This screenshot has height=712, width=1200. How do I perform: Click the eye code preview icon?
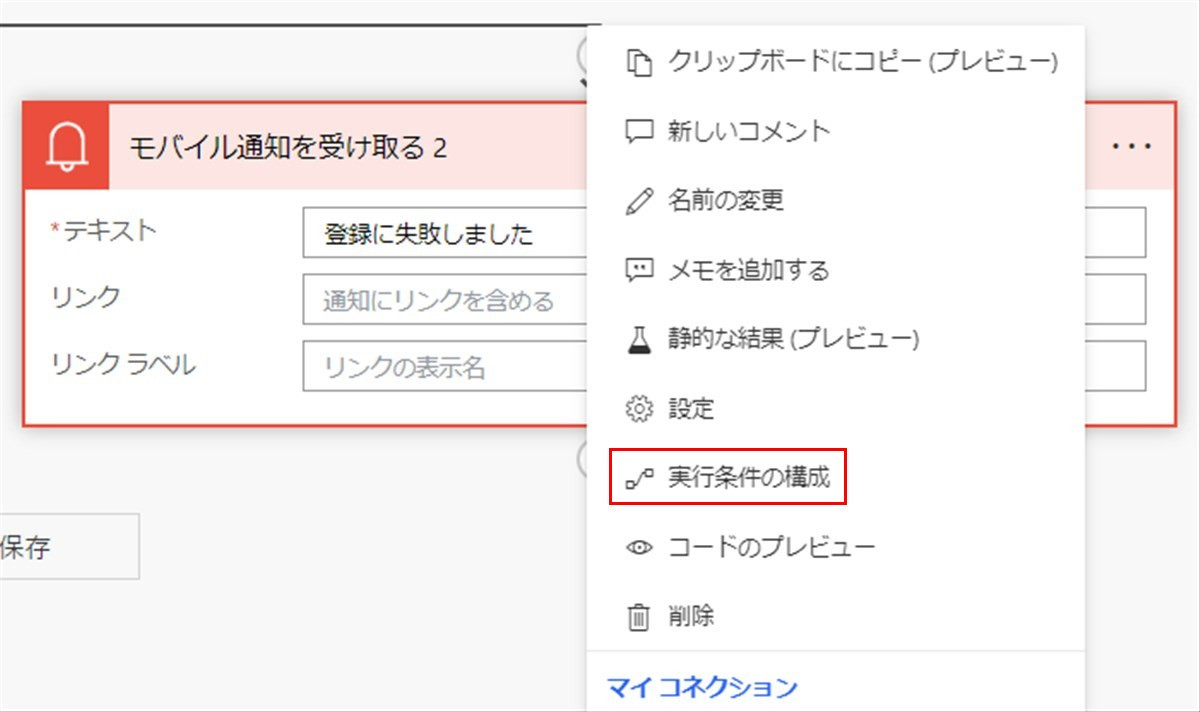[x=638, y=548]
